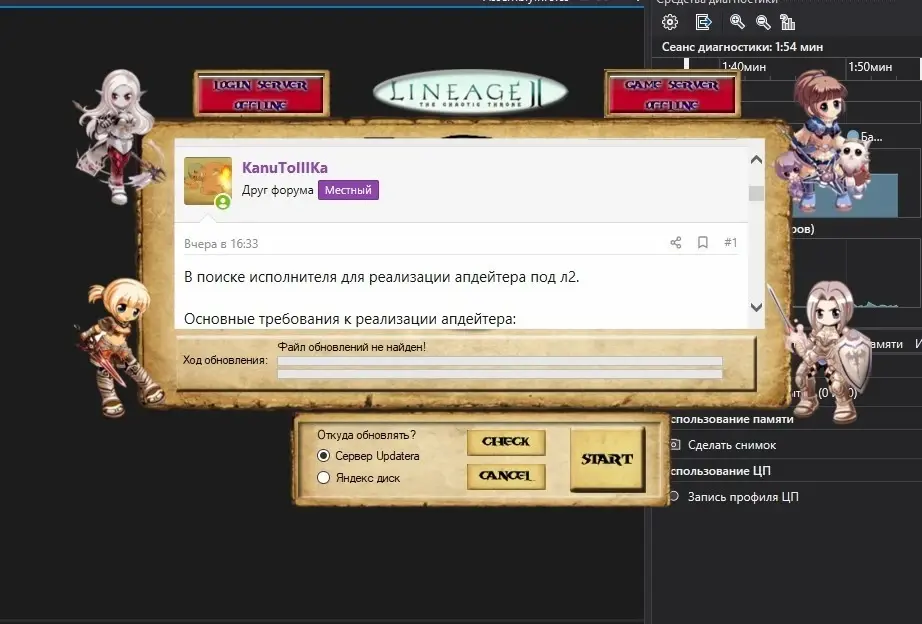Image resolution: width=922 pixels, height=624 pixels.
Task: Click the GAME SERVER OFFLINE status banner
Action: [x=672, y=94]
